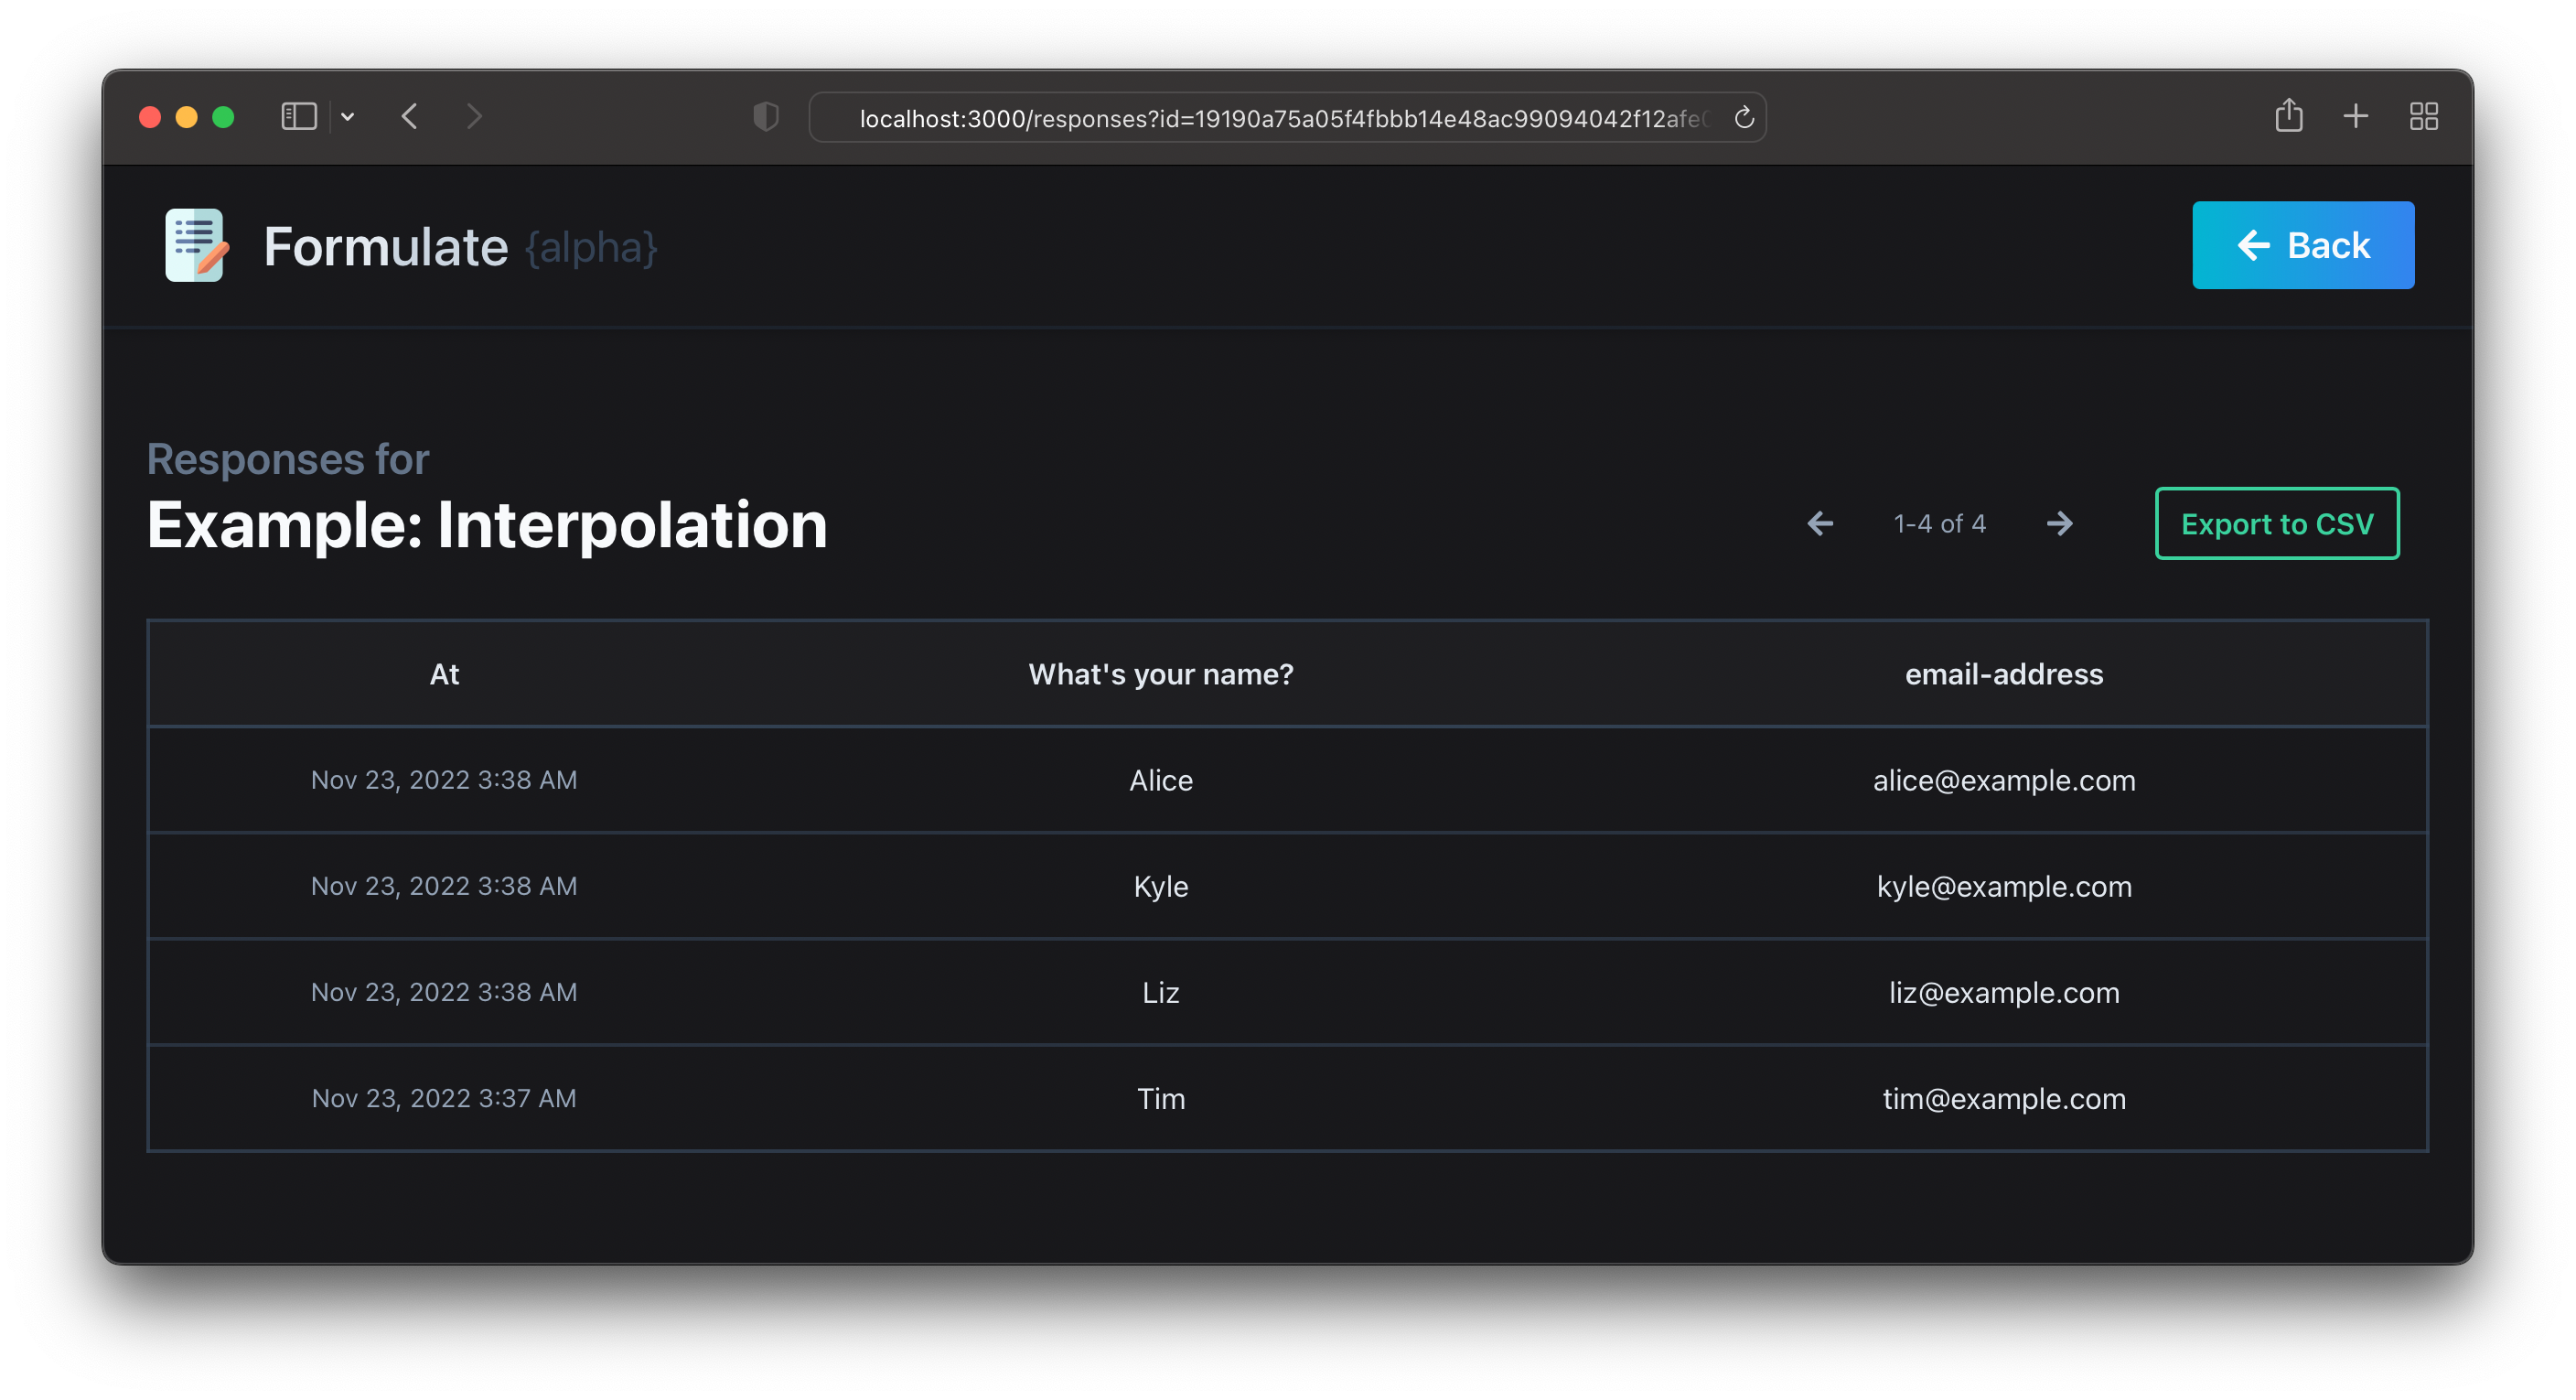
Task: Go to previous page of responses
Action: point(1820,523)
